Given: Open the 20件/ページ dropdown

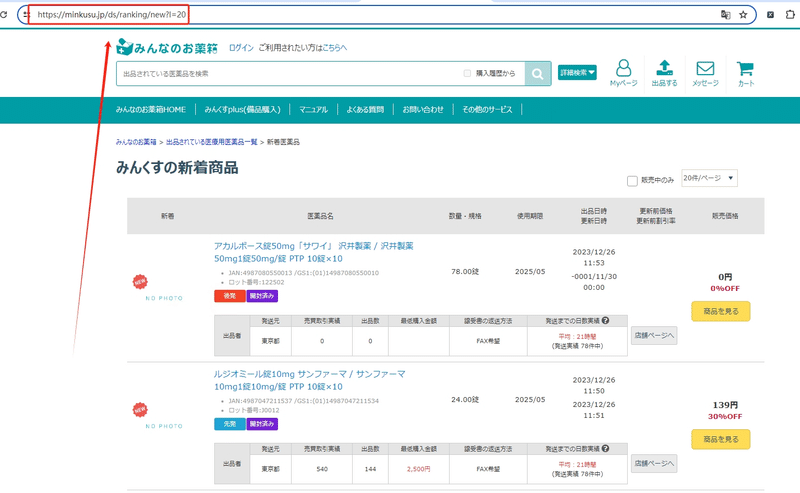Looking at the screenshot, I should pyautogui.click(x=709, y=178).
